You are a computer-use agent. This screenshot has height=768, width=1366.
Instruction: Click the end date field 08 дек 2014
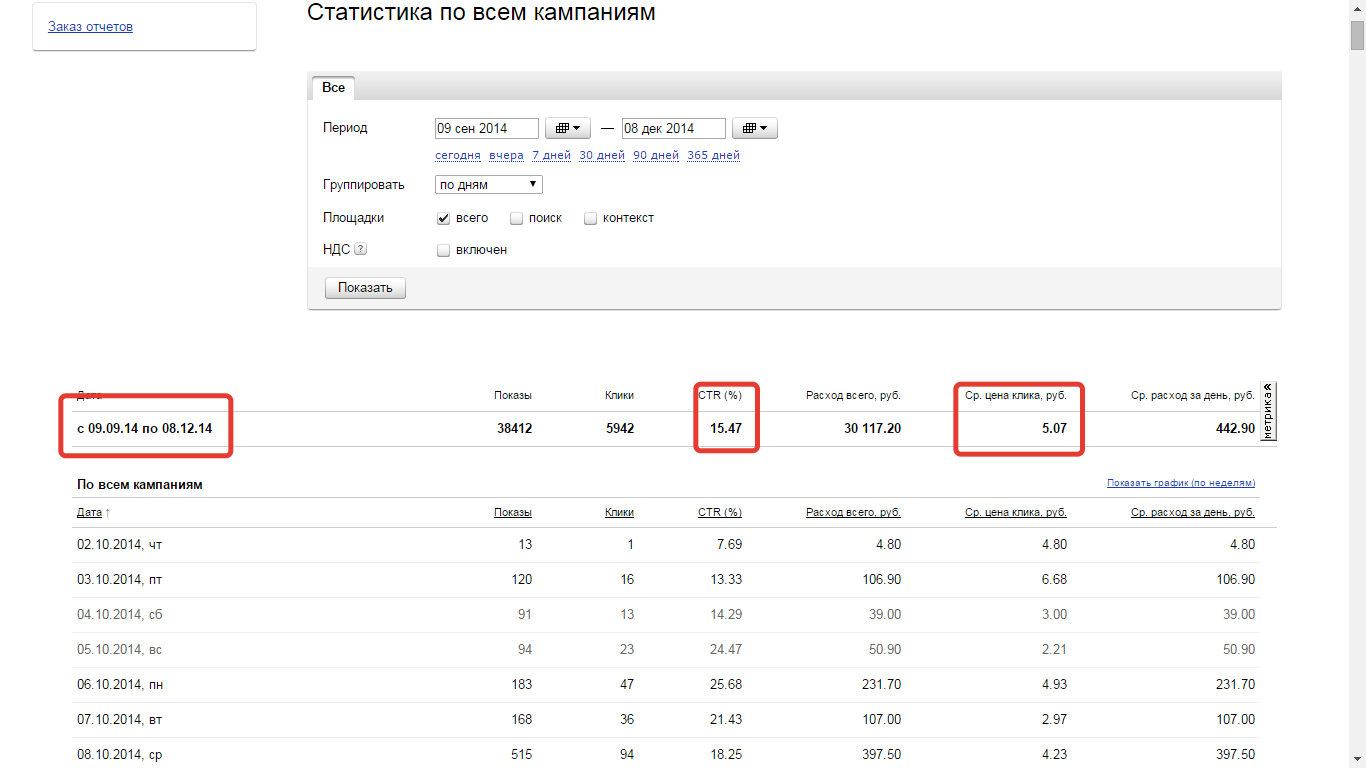click(x=674, y=128)
